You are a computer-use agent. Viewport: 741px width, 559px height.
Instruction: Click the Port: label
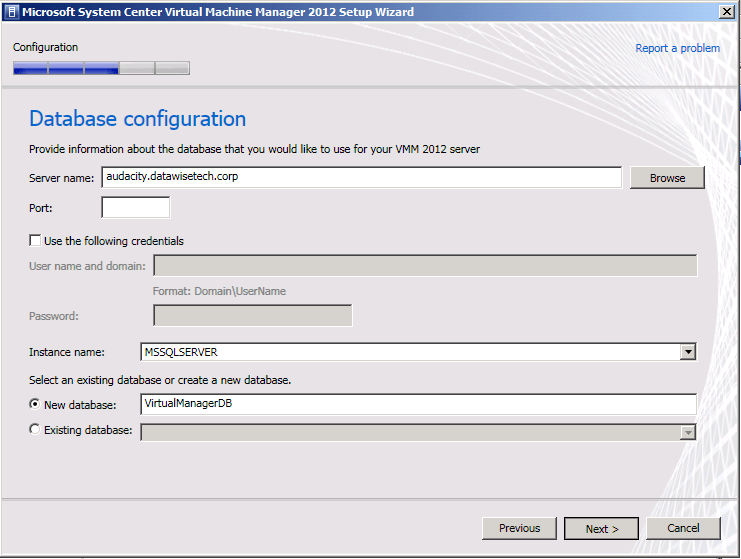tap(41, 208)
